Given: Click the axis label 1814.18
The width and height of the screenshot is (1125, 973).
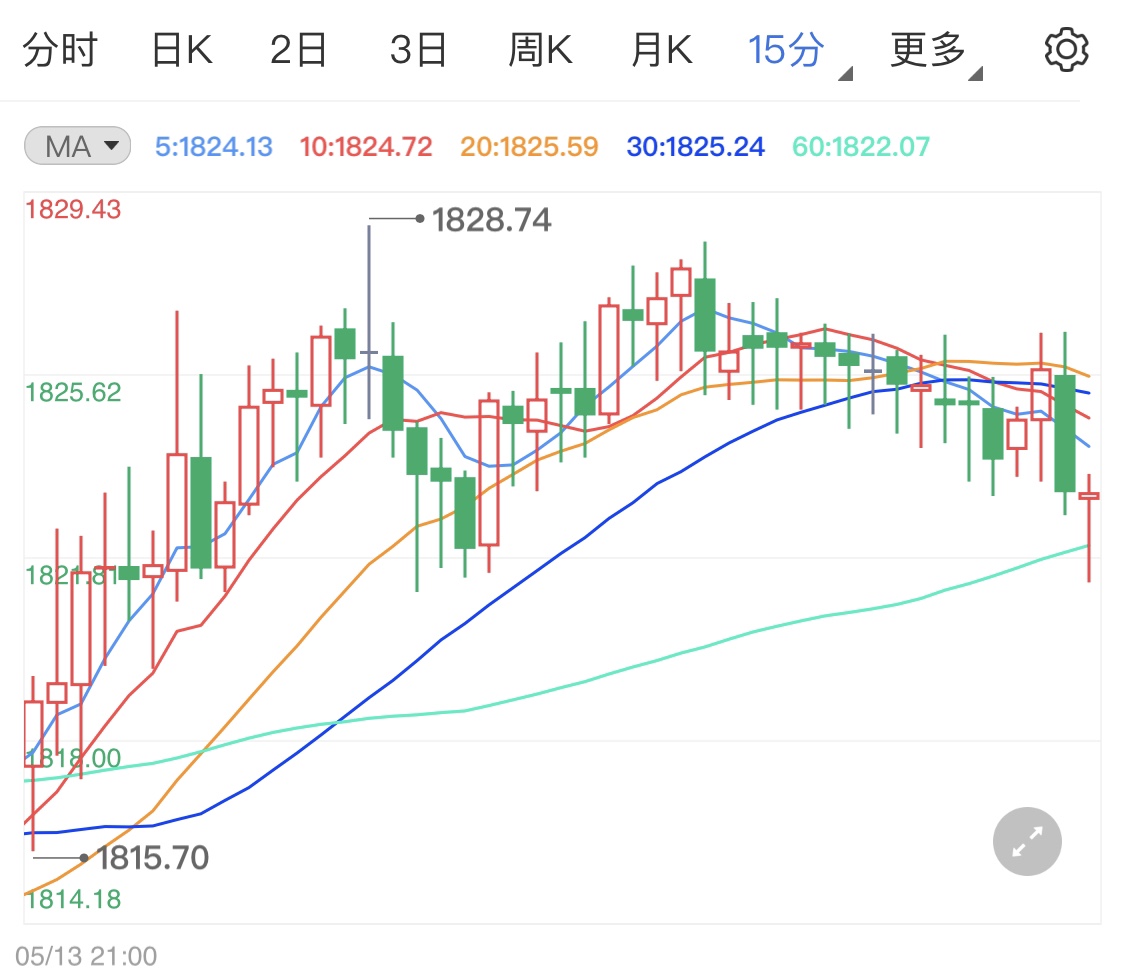Looking at the screenshot, I should 73,899.
